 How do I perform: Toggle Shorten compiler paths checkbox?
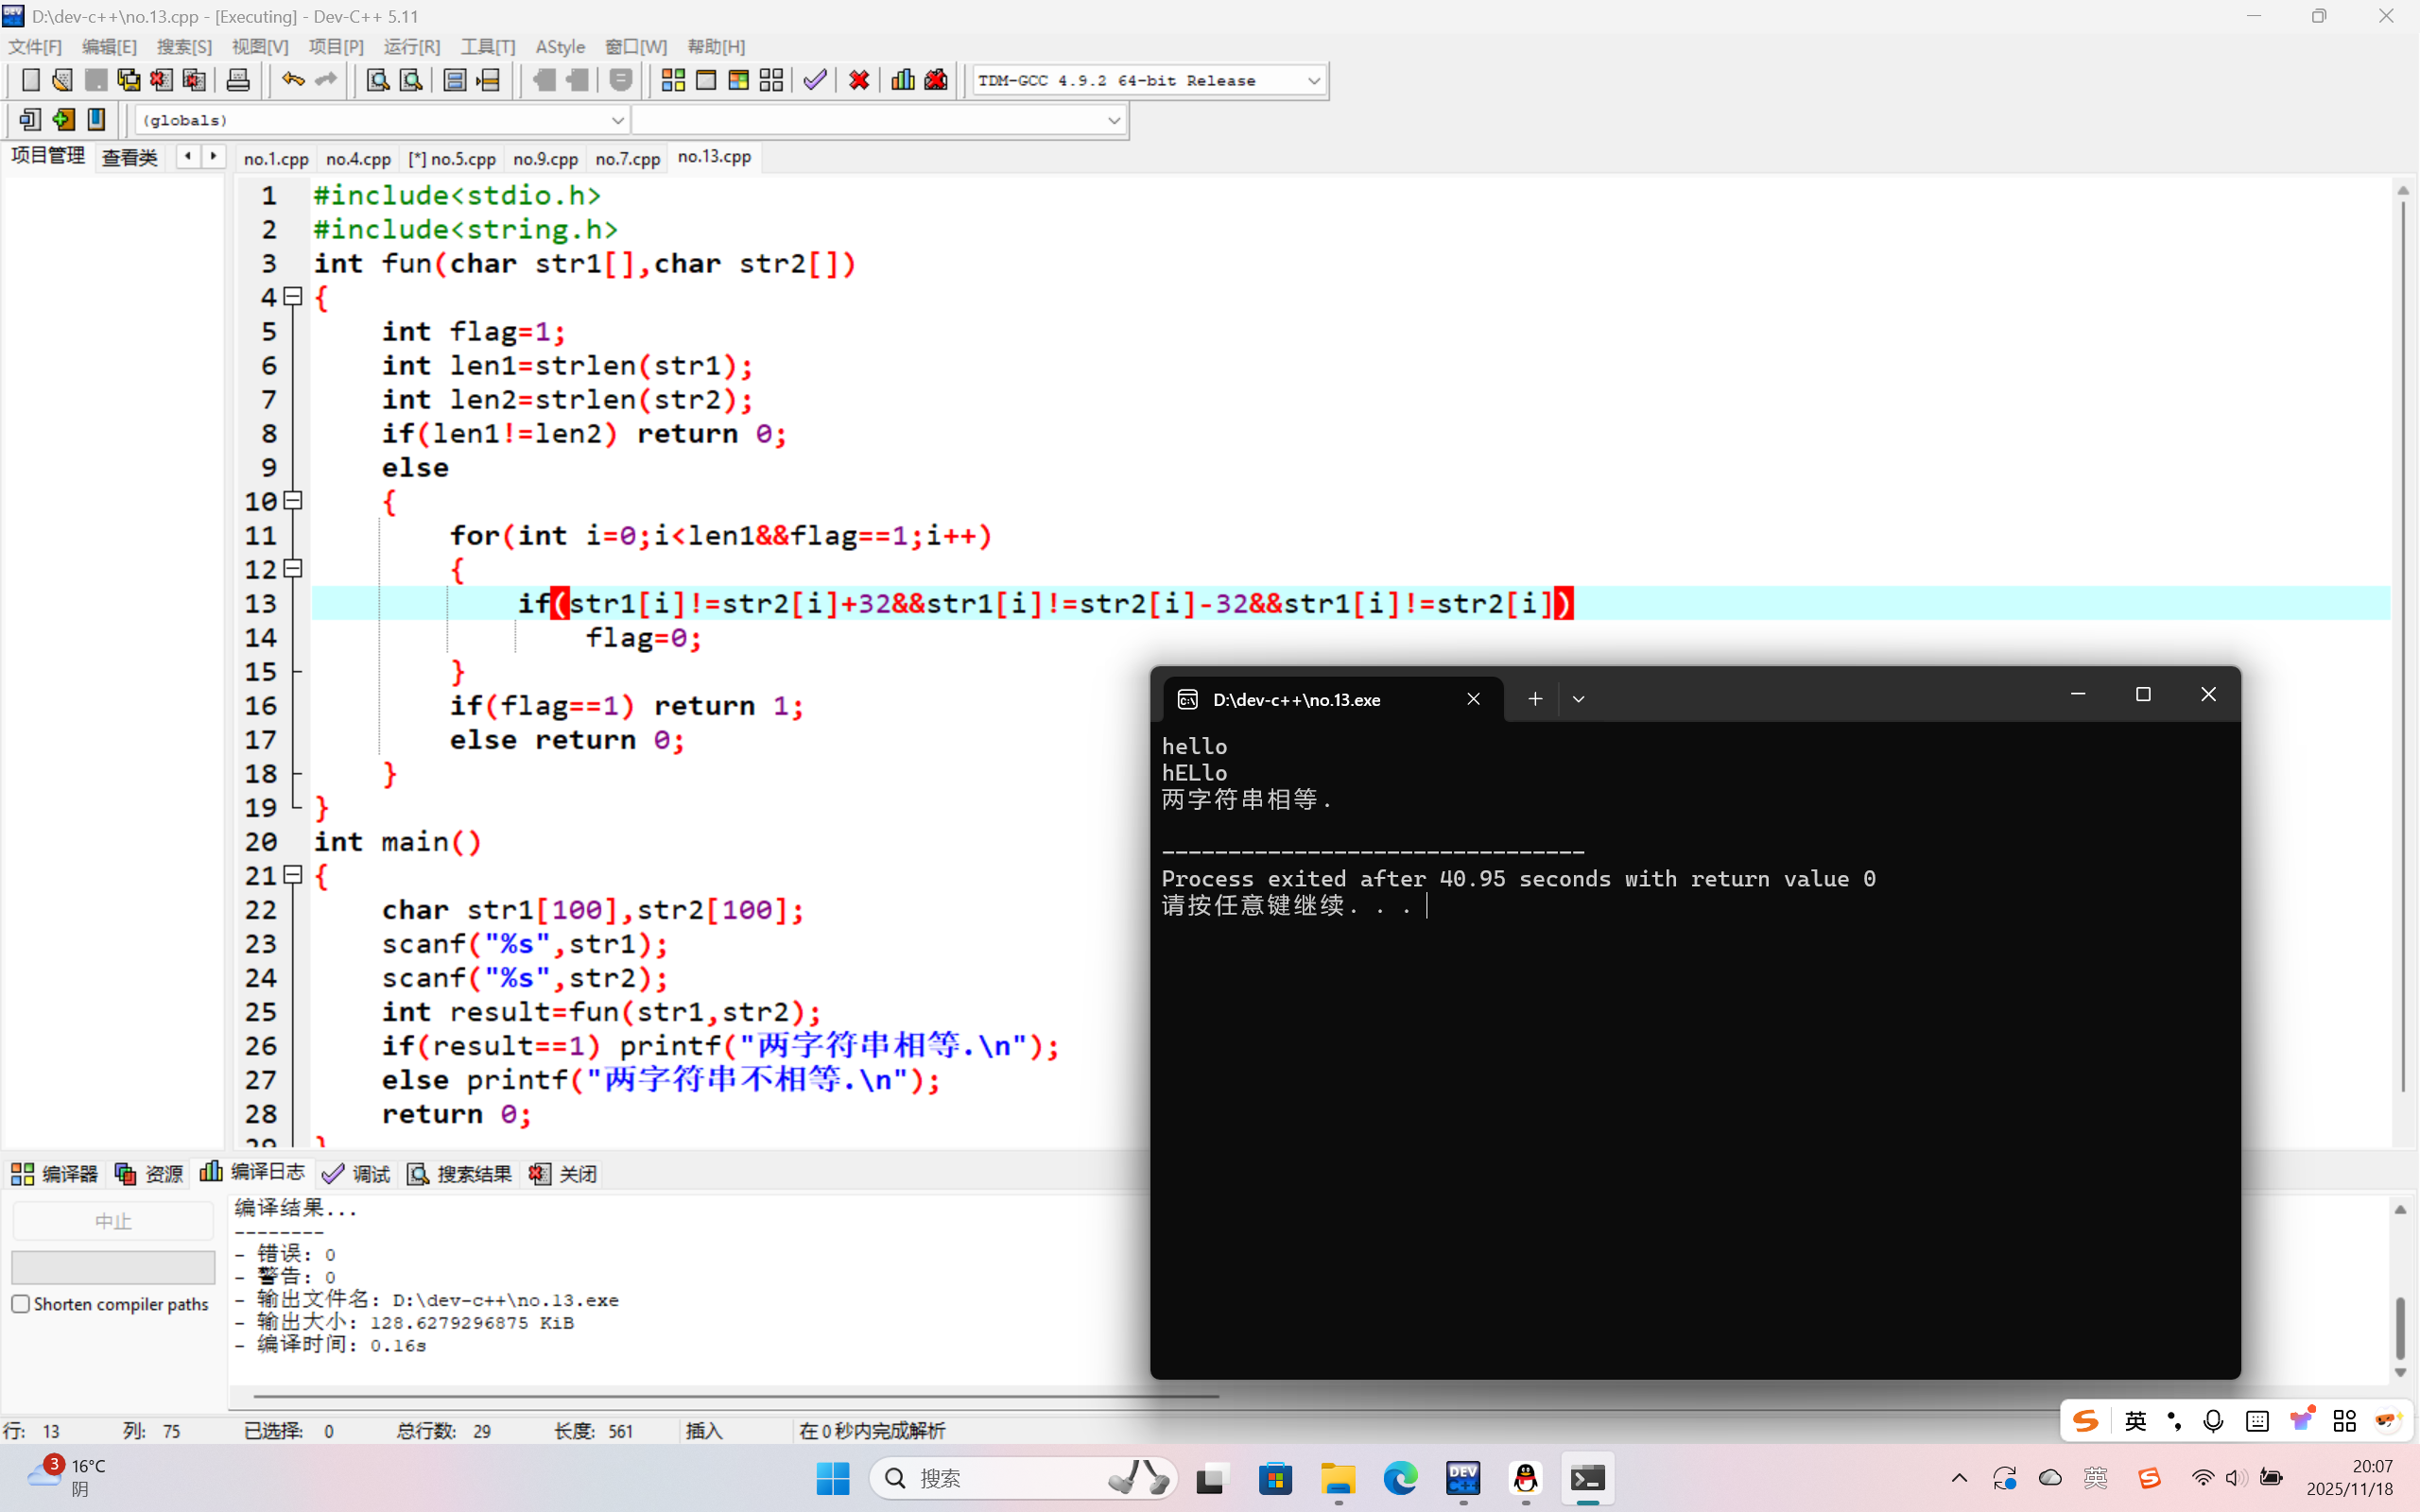pyautogui.click(x=21, y=1304)
